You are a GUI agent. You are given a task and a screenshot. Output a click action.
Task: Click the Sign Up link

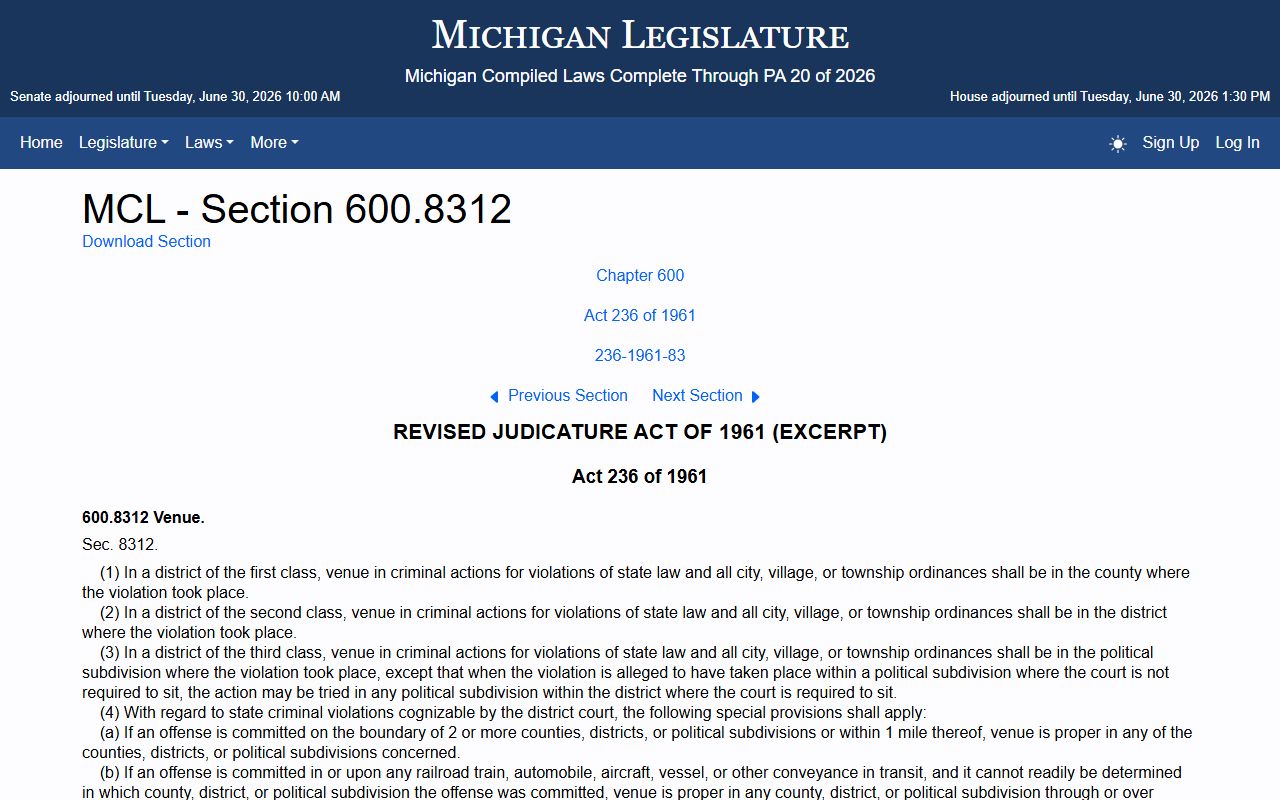[1170, 143]
